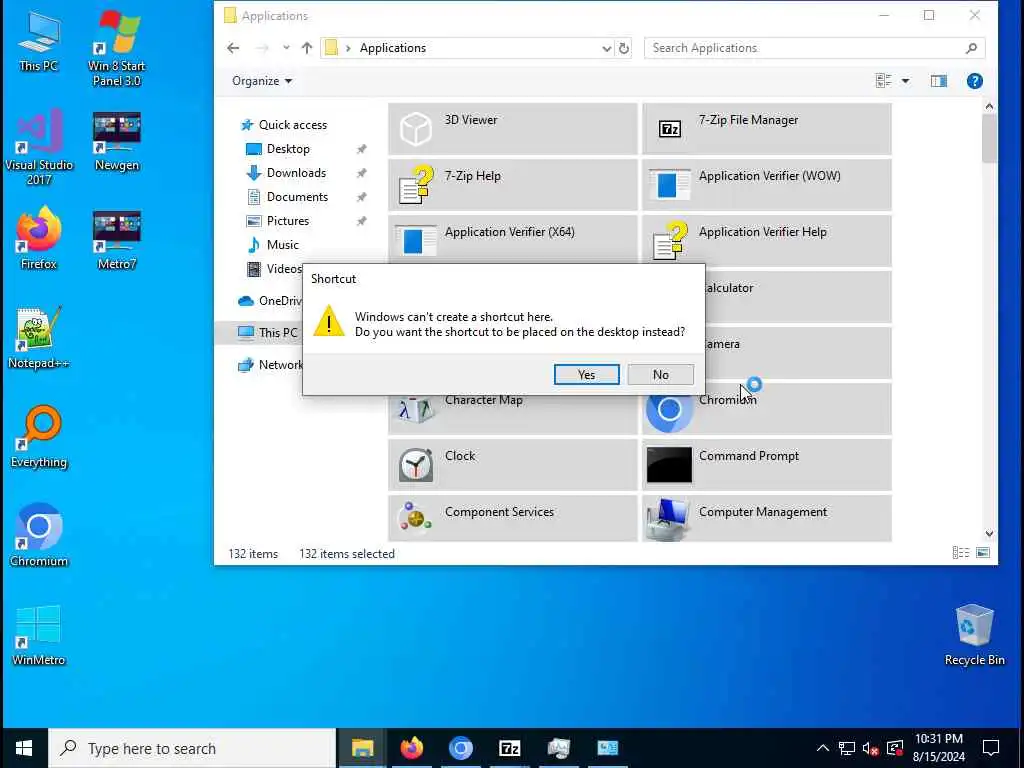Select the Character Map item
Image resolution: width=1024 pixels, height=768 pixels.
pos(513,413)
